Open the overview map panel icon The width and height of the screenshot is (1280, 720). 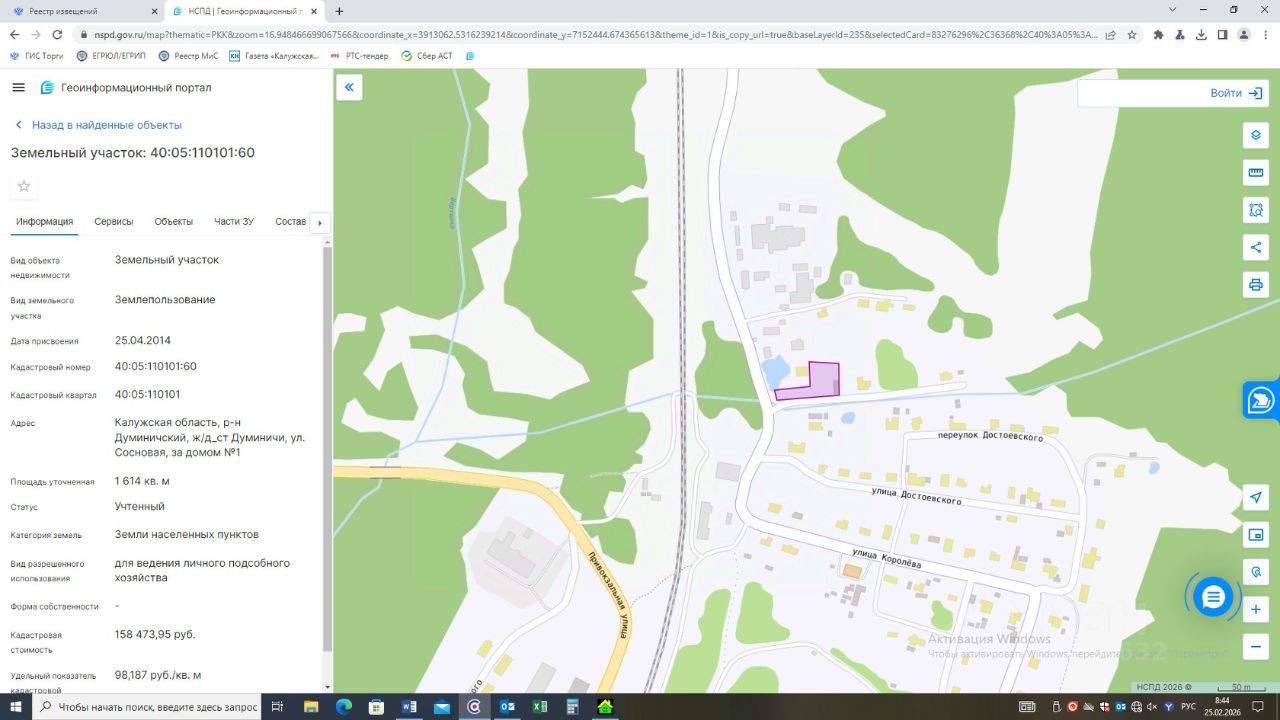click(x=1256, y=535)
